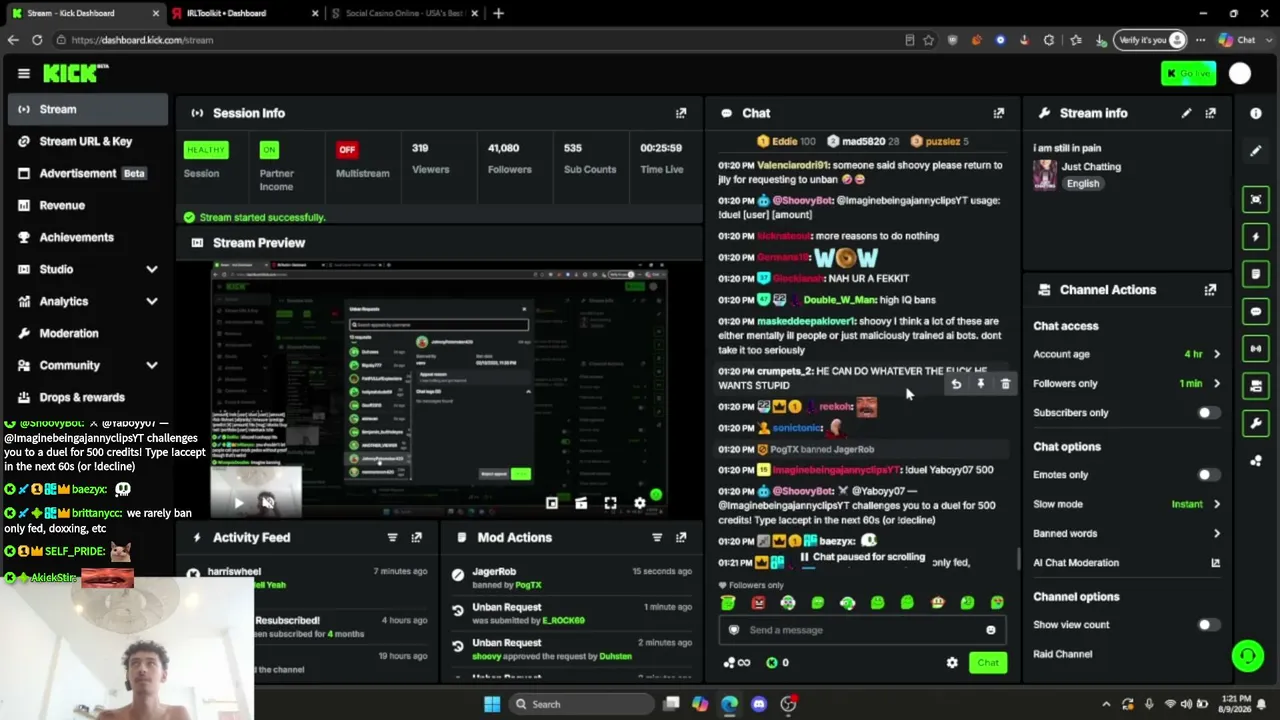Open Slow mode options
Screen dimensions: 1280x720
(1127, 504)
